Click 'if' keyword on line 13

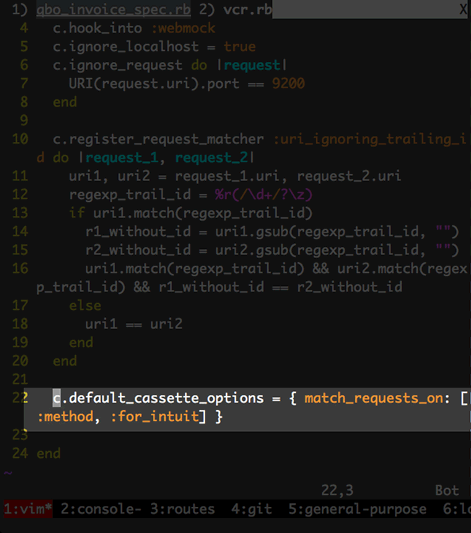(77, 213)
